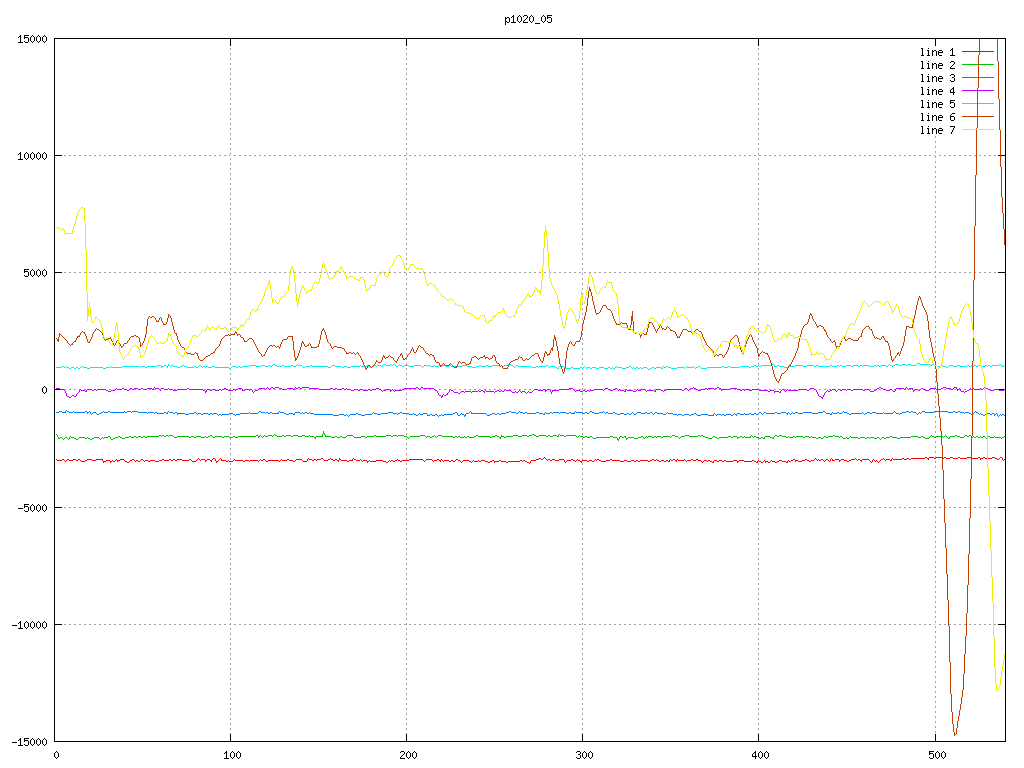Click the plot title p1020_05
The width and height of the screenshot is (1024, 768).
[x=528, y=19]
